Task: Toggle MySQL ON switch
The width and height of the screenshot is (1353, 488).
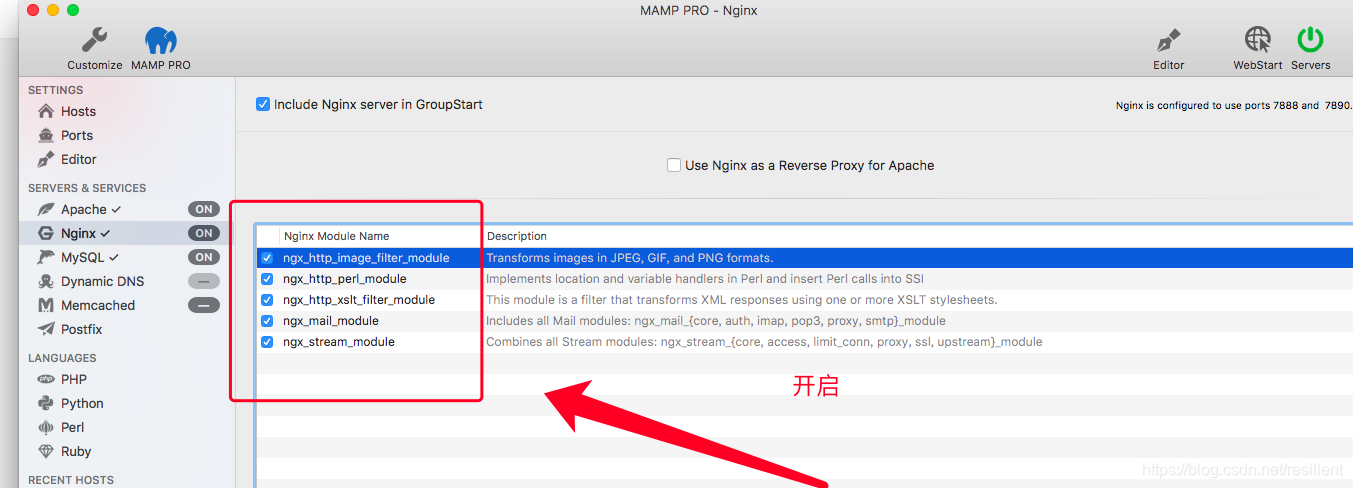Action: coord(204,257)
